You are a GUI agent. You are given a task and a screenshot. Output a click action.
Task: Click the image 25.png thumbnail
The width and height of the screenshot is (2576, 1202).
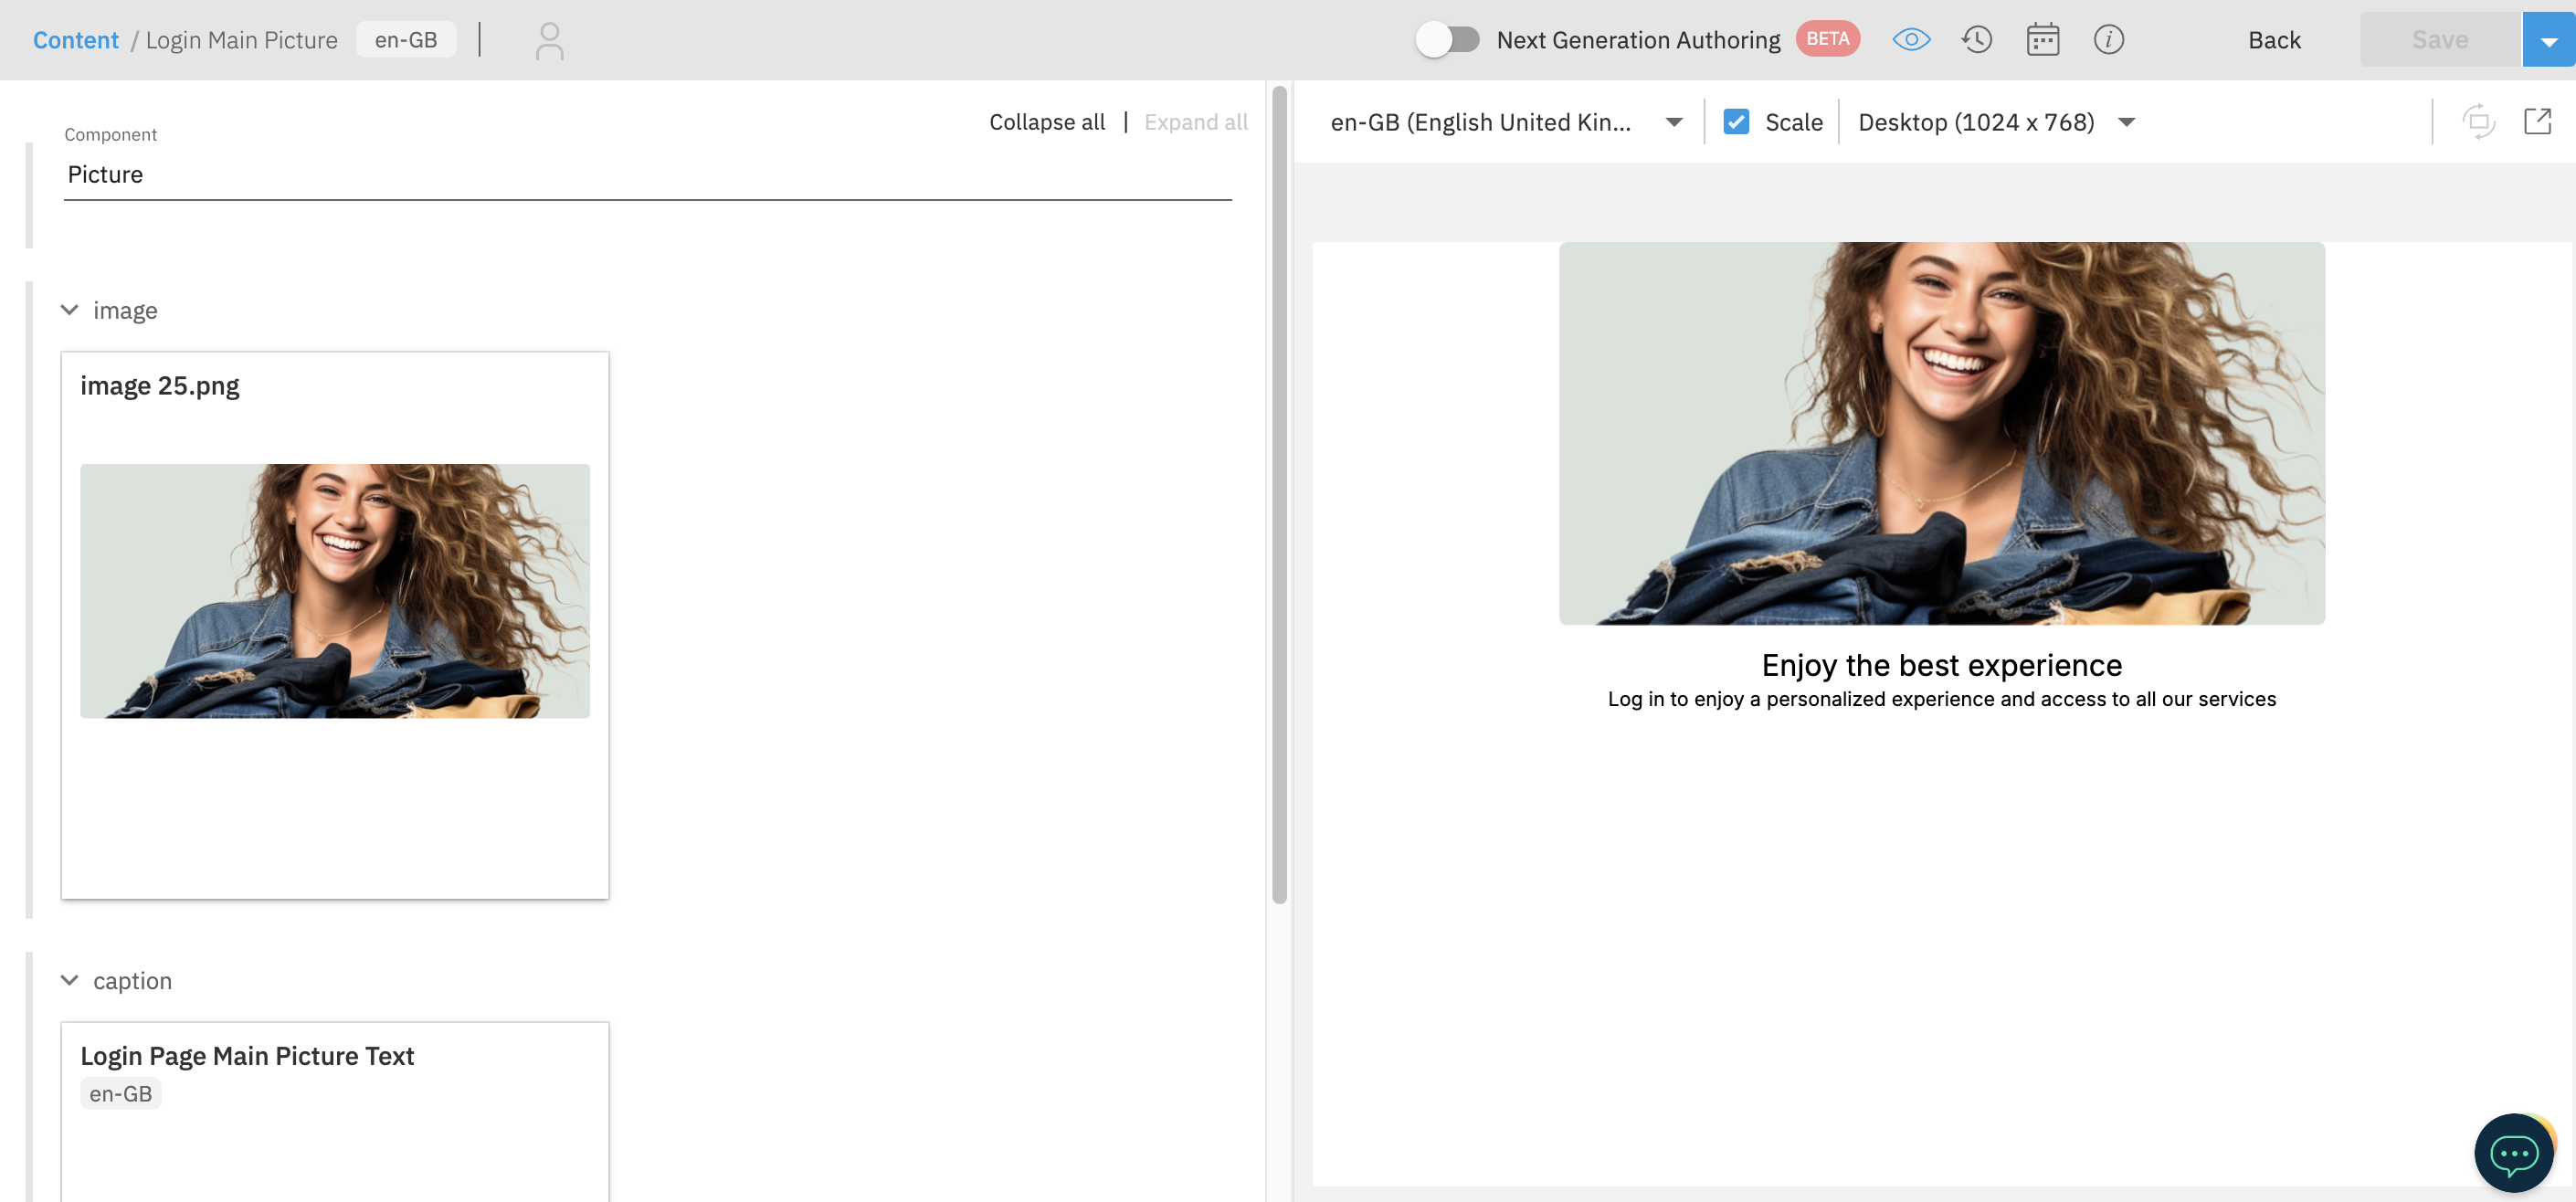[334, 590]
